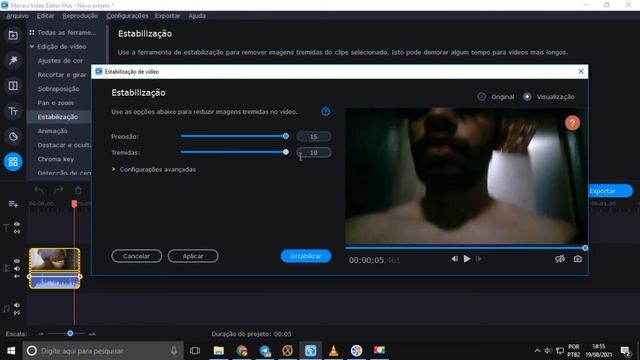
Task: Click the Tremidas slider handle
Action: [x=286, y=152]
